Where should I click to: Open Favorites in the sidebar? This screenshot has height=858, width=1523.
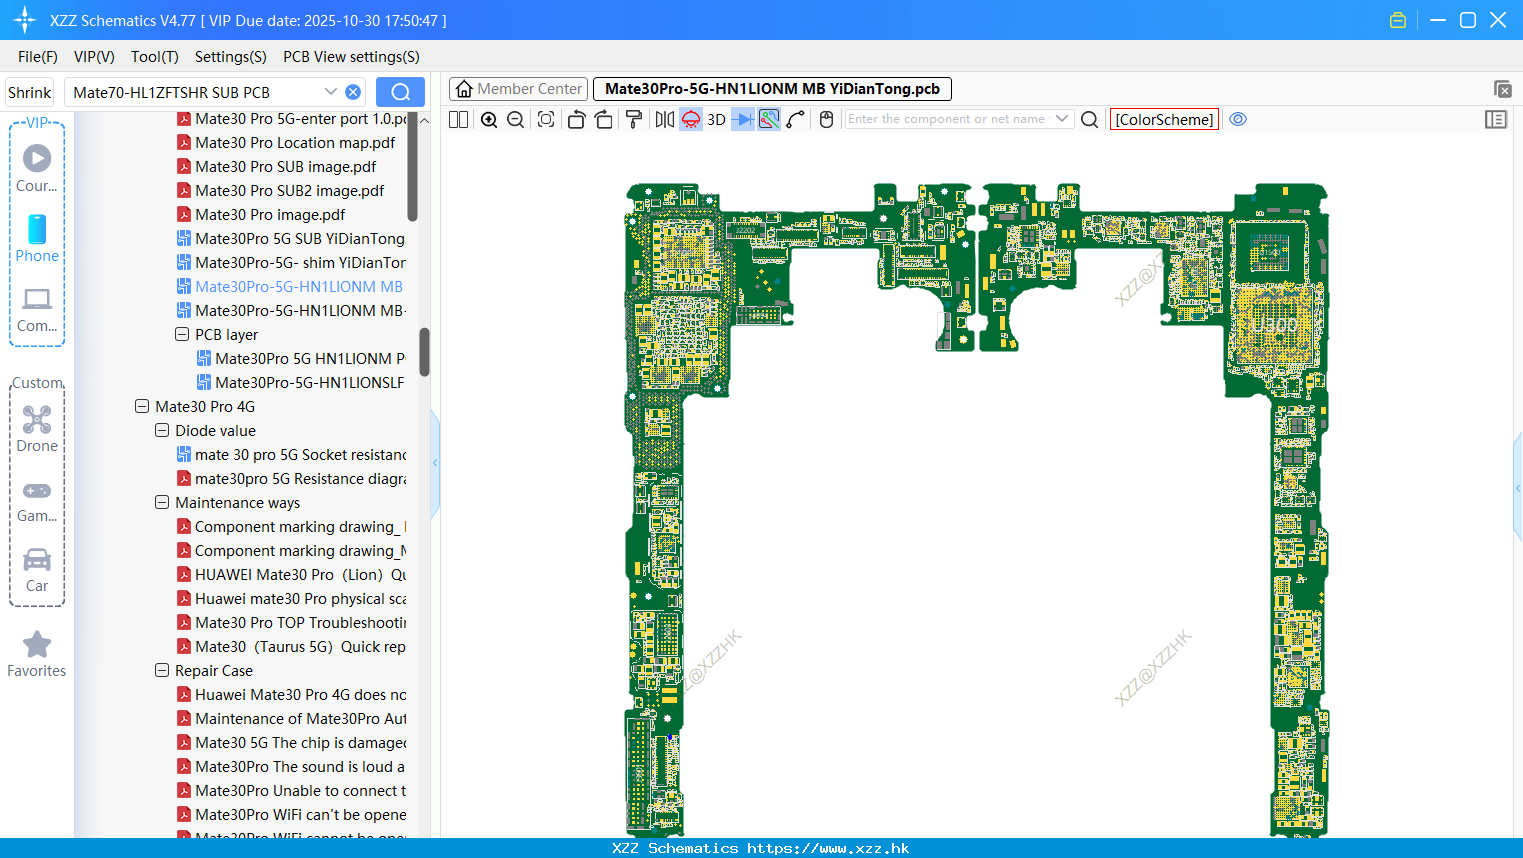(37, 655)
